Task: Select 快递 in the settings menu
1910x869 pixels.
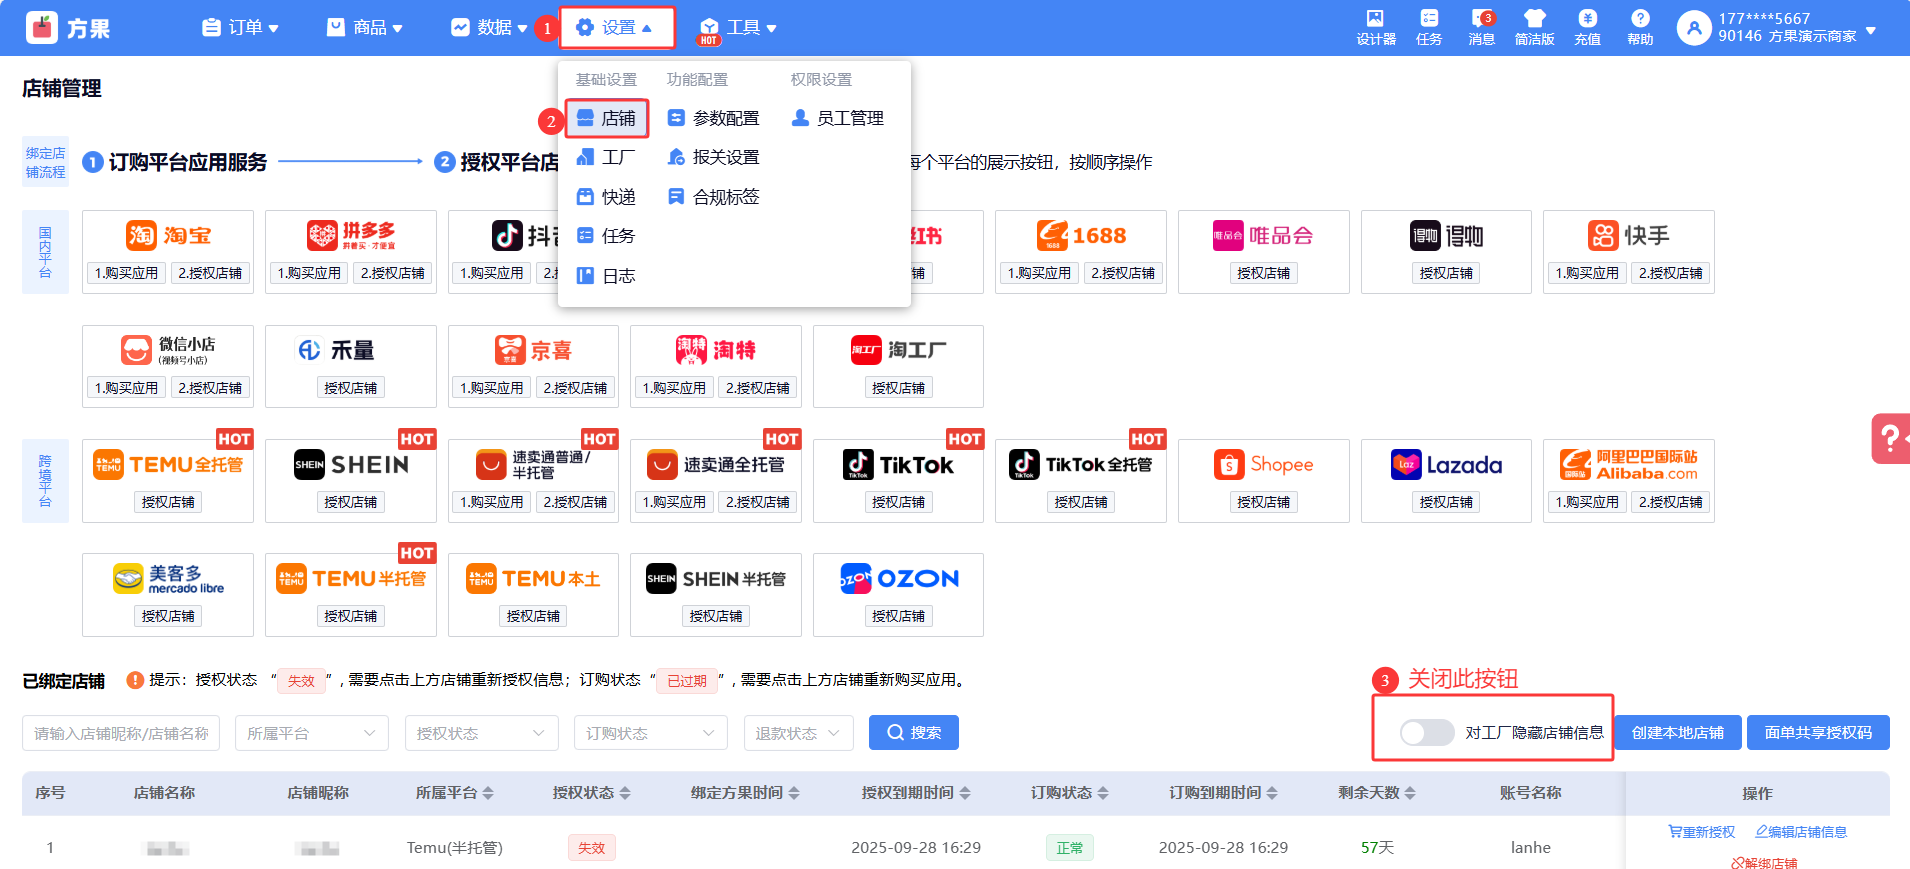Action: click(606, 197)
